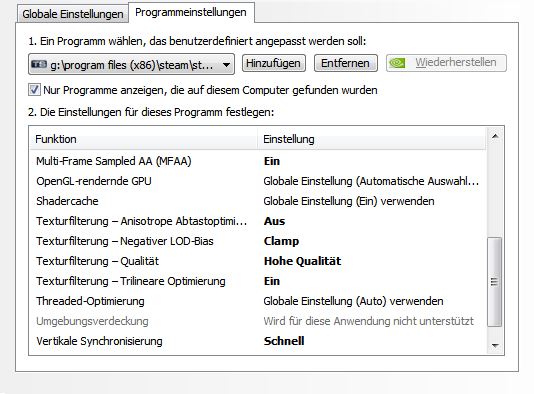
Task: Click the settings list scrollbar thumb
Action: (x=494, y=282)
